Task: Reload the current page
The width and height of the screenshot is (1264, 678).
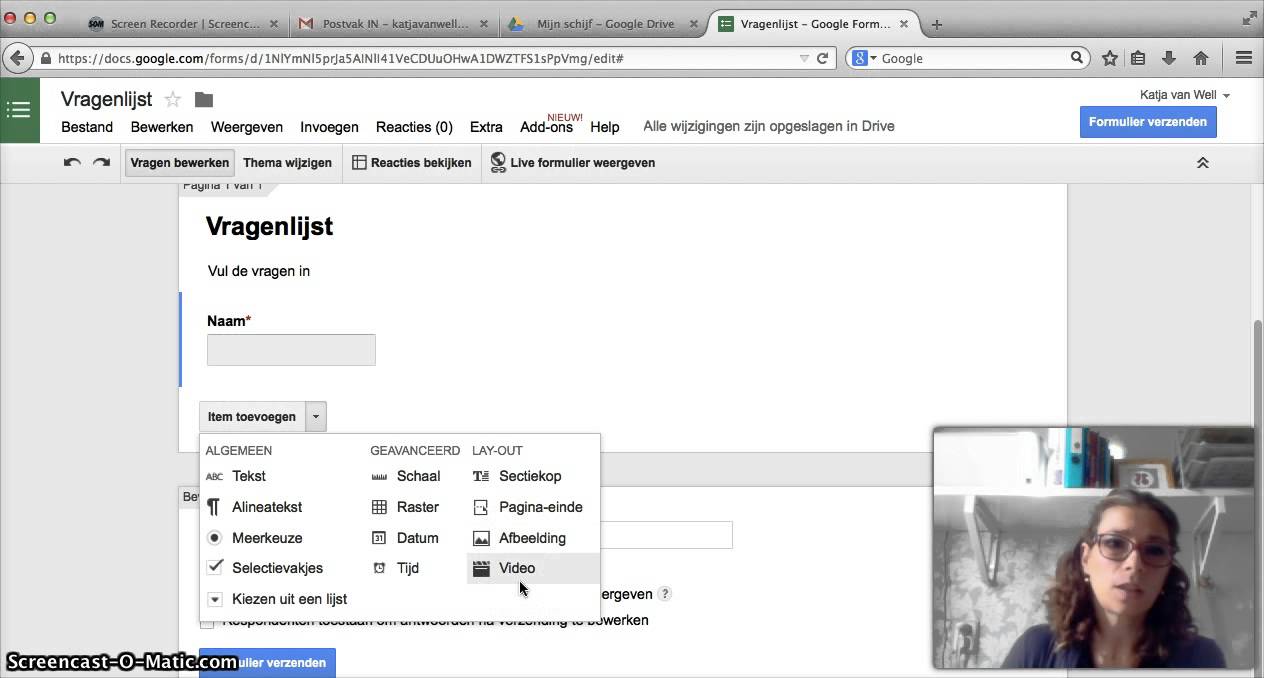Action: pos(823,58)
